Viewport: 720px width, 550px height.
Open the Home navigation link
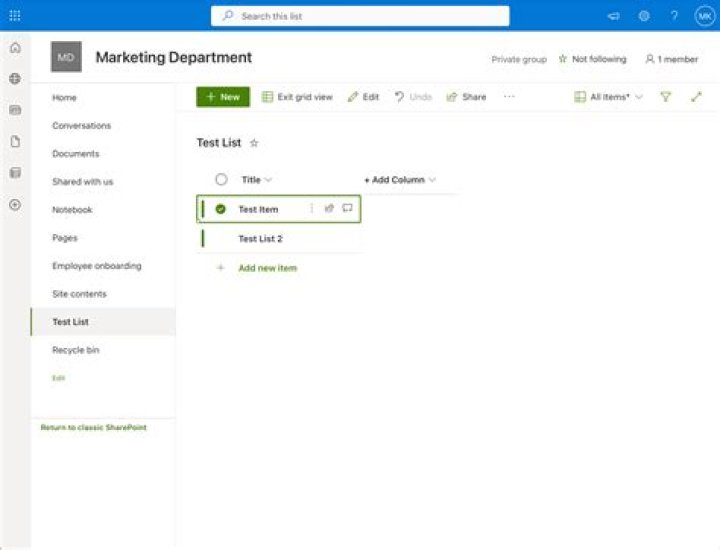point(64,98)
